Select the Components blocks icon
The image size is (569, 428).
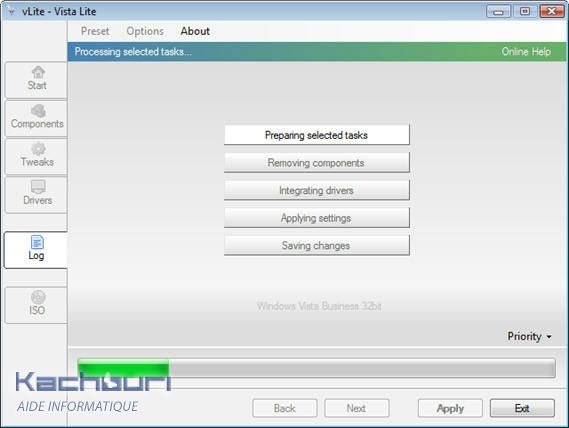[38, 111]
